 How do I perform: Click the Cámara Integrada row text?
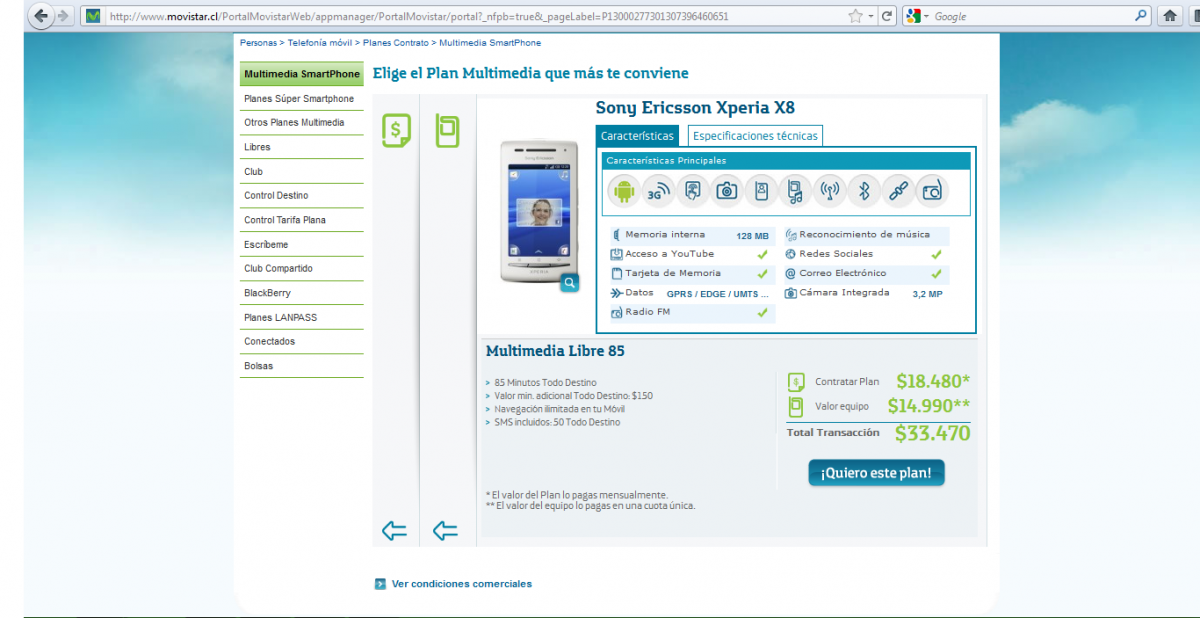[844, 293]
